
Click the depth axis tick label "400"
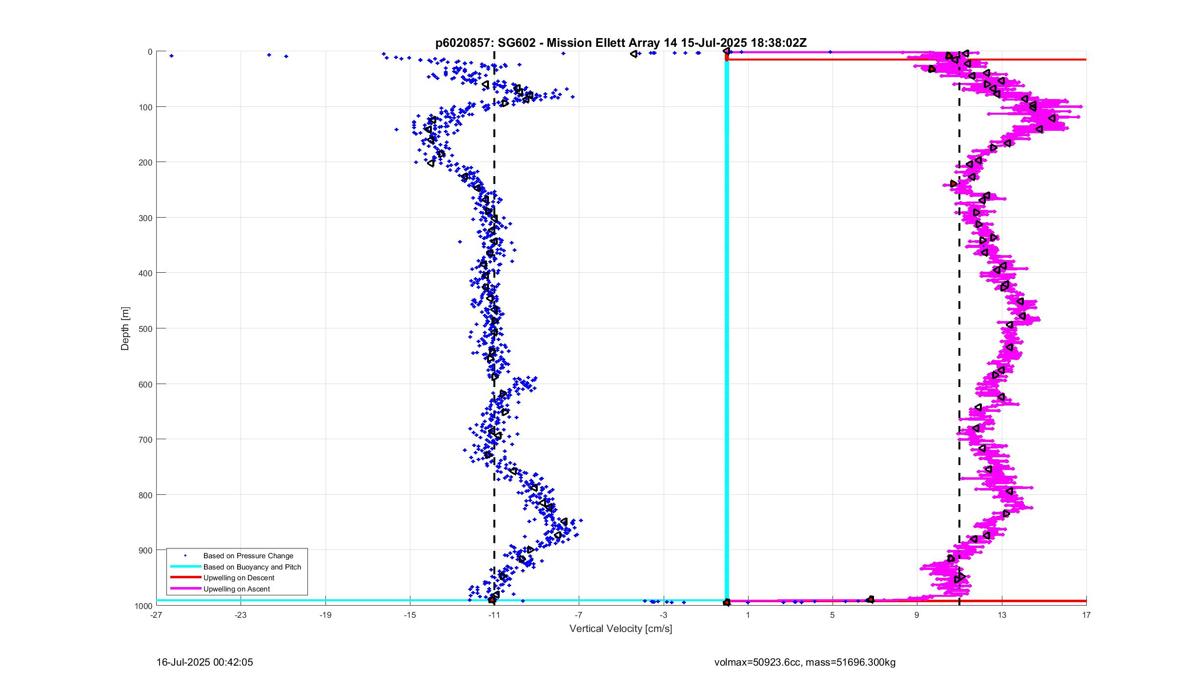(144, 273)
